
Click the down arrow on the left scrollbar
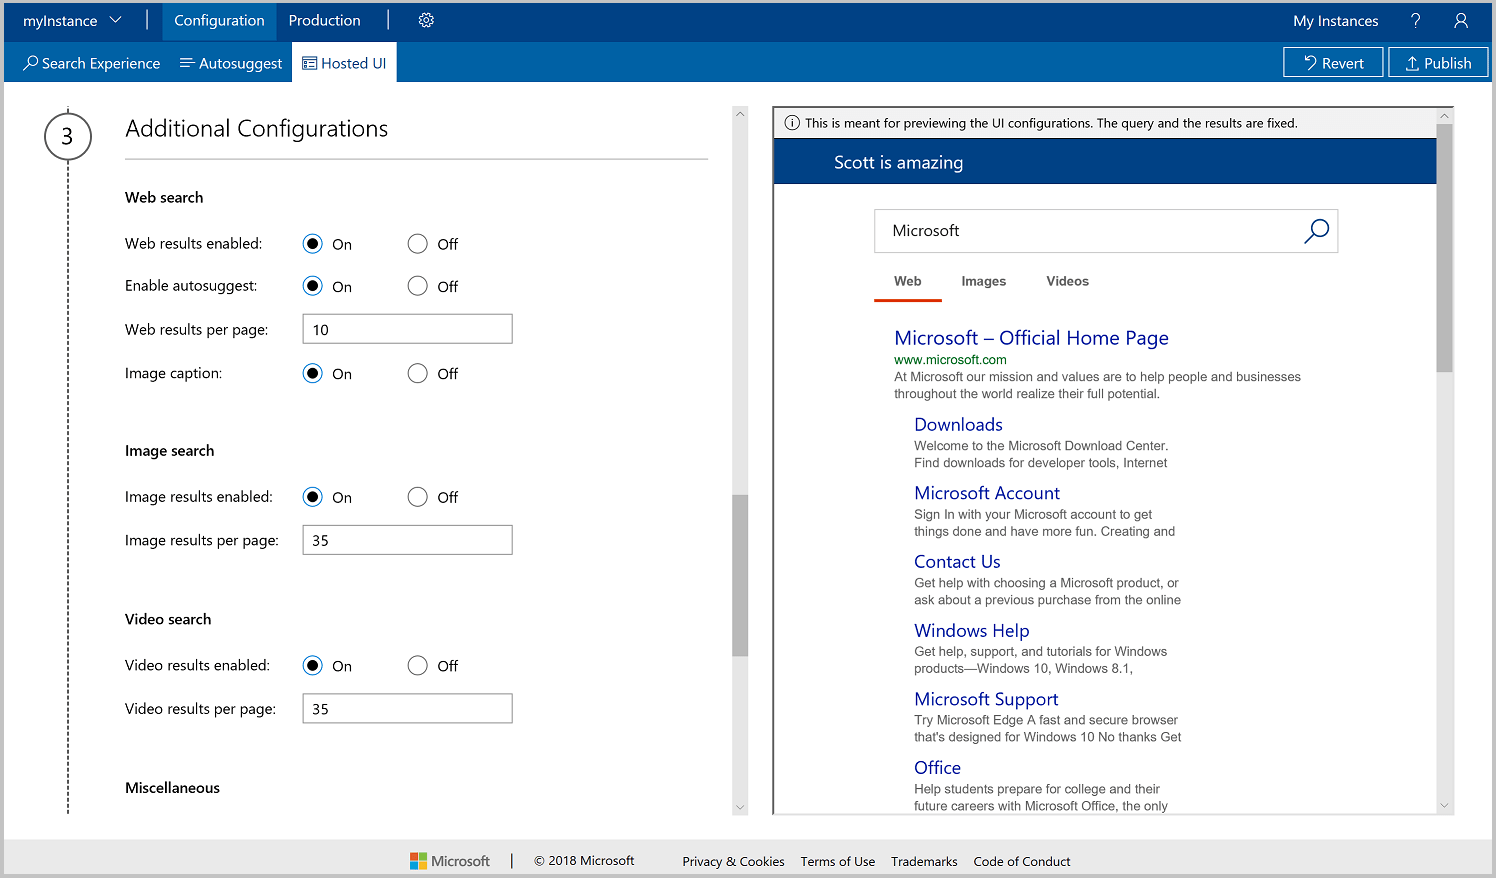(x=740, y=806)
